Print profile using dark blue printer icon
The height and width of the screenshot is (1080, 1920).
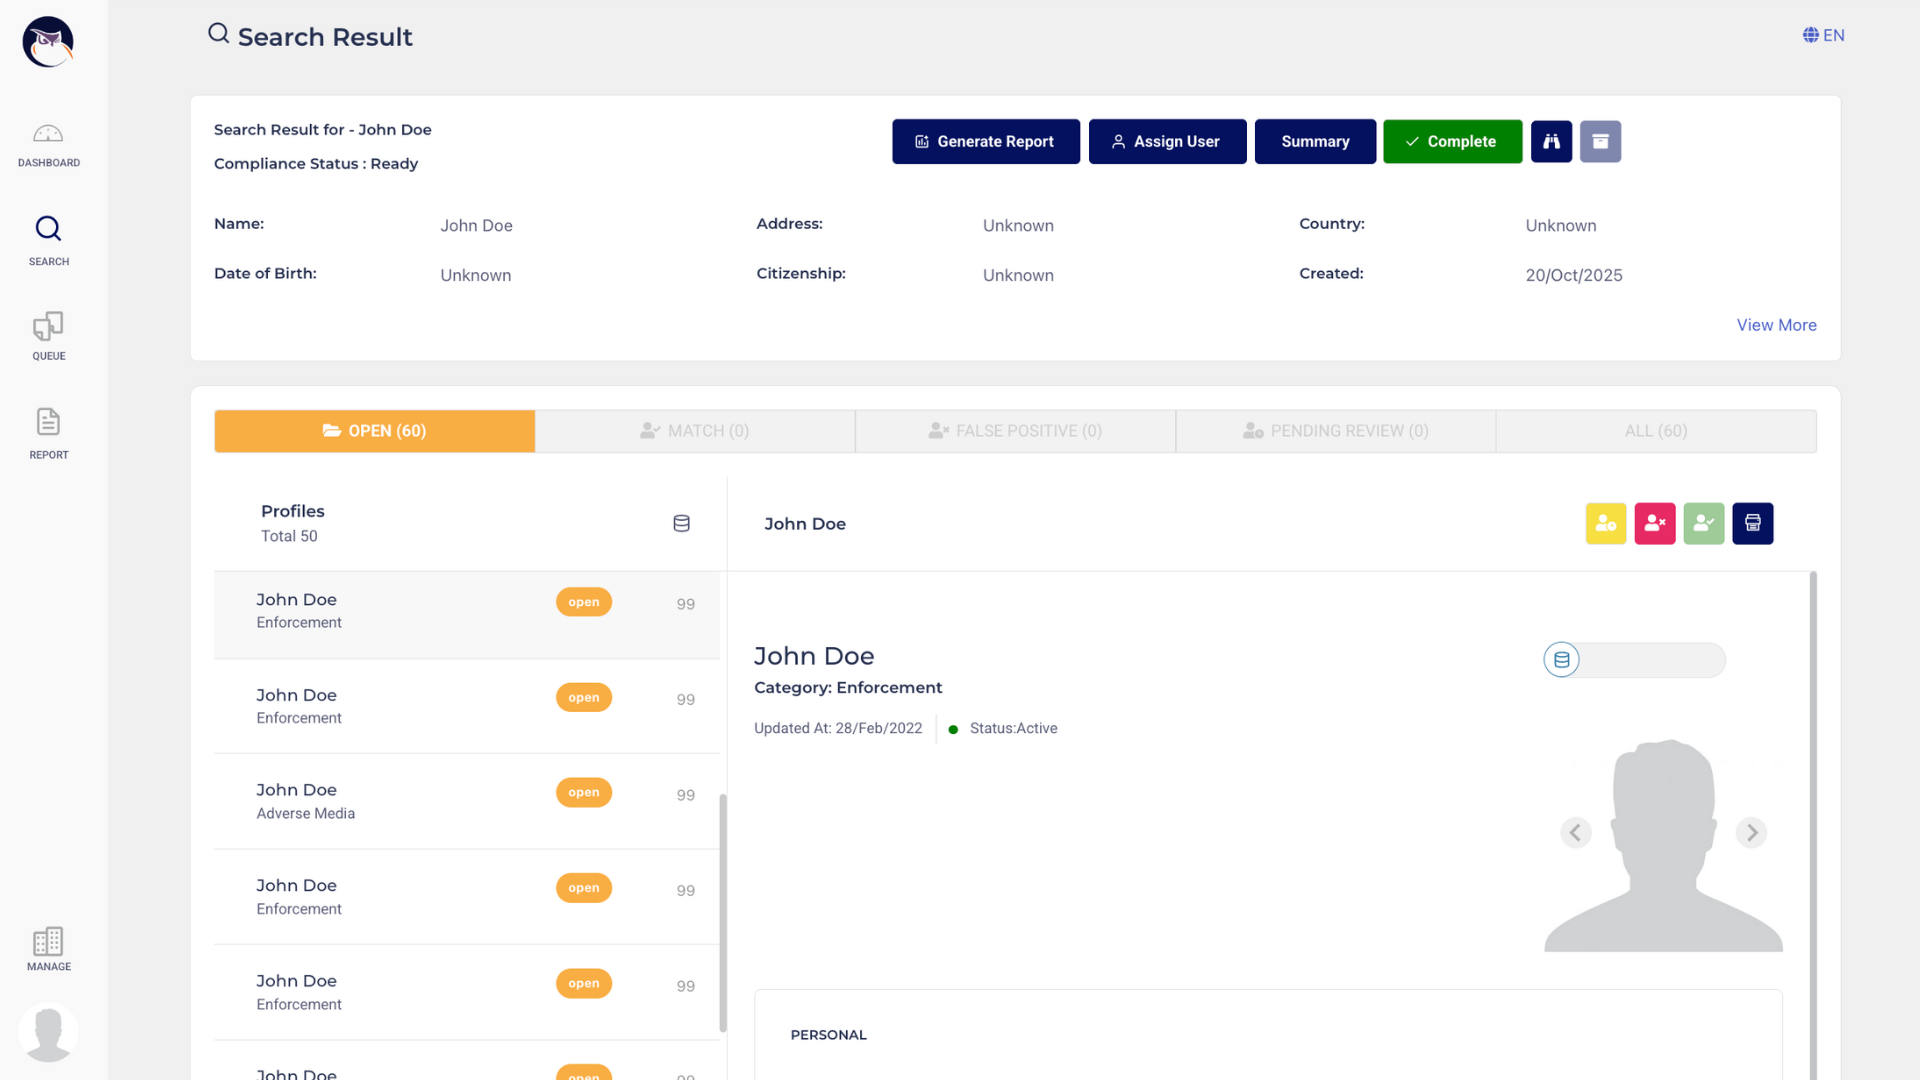coord(1753,523)
